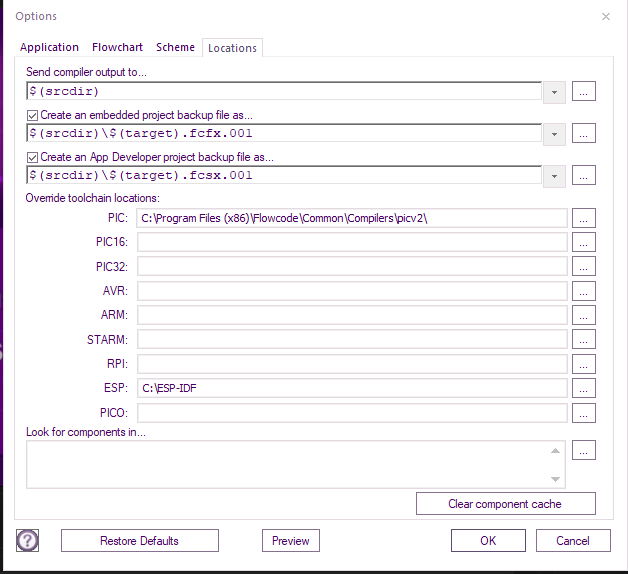Screen dimensions: 628x574
Task: Open the Flowchart tab
Action: click(117, 47)
